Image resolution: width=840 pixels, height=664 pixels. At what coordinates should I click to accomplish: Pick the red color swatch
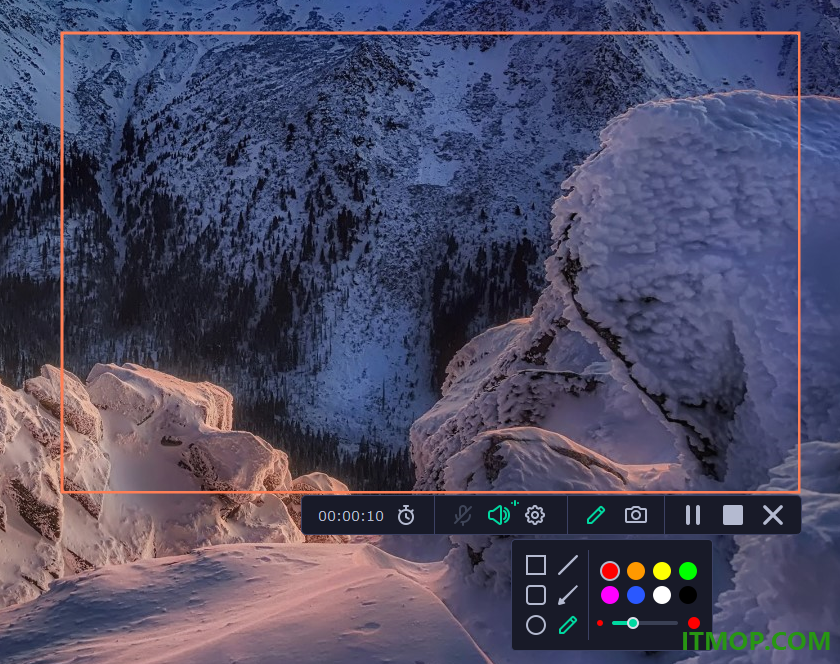[x=610, y=571]
